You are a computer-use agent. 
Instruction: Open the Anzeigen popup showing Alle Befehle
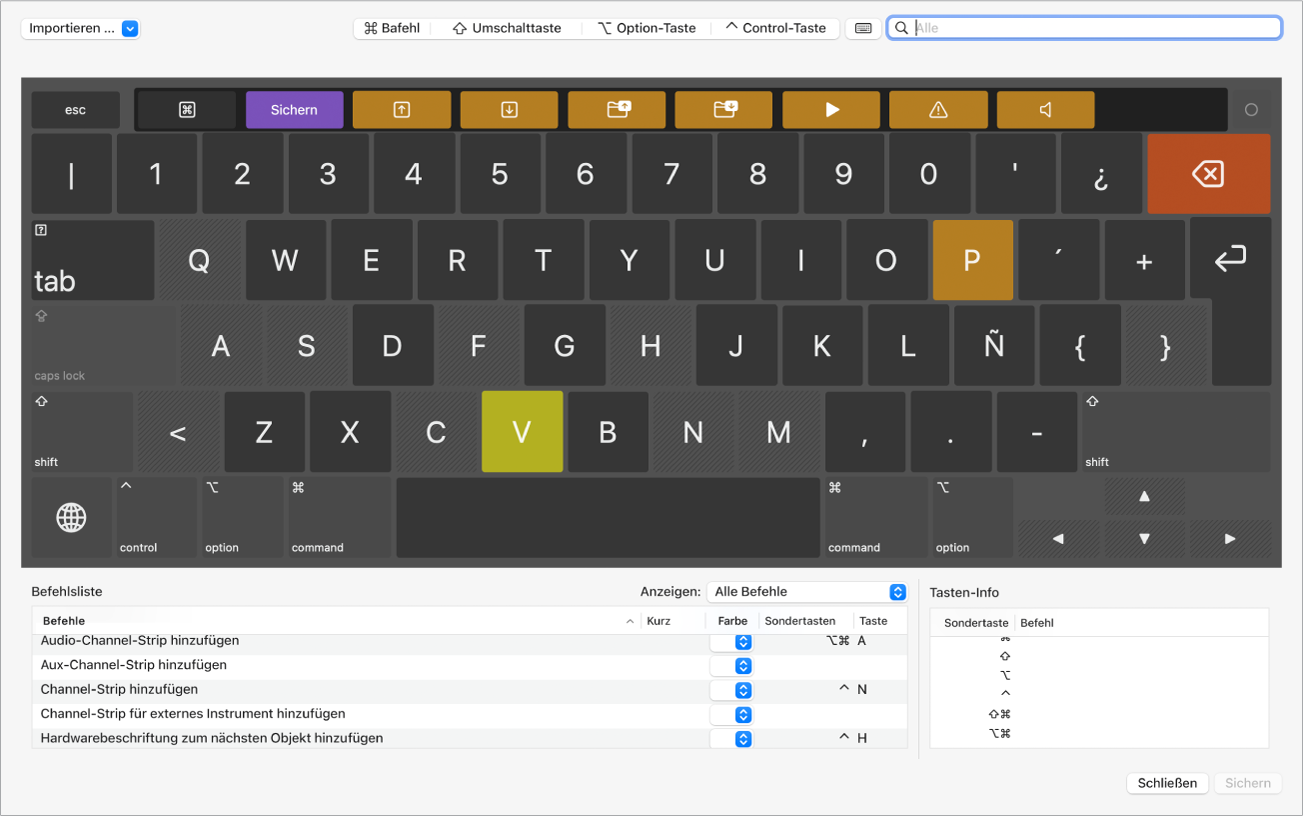point(807,591)
